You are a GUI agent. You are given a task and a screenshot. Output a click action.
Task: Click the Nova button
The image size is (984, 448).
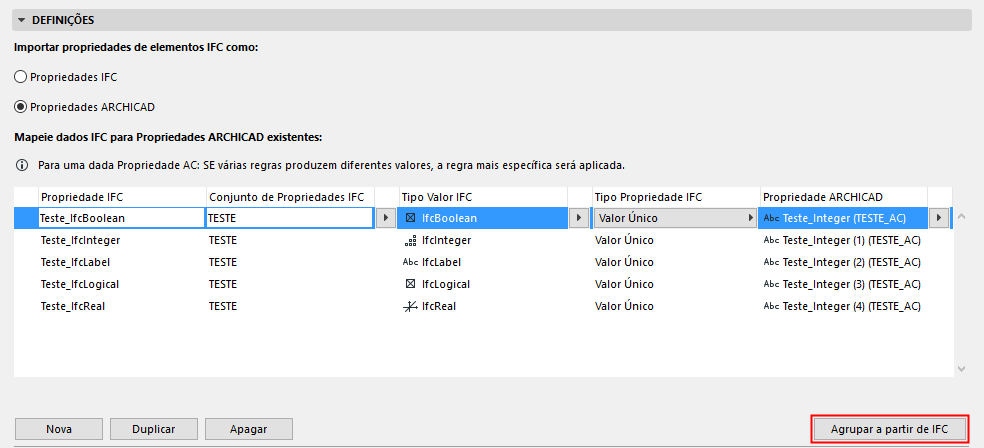coord(59,429)
